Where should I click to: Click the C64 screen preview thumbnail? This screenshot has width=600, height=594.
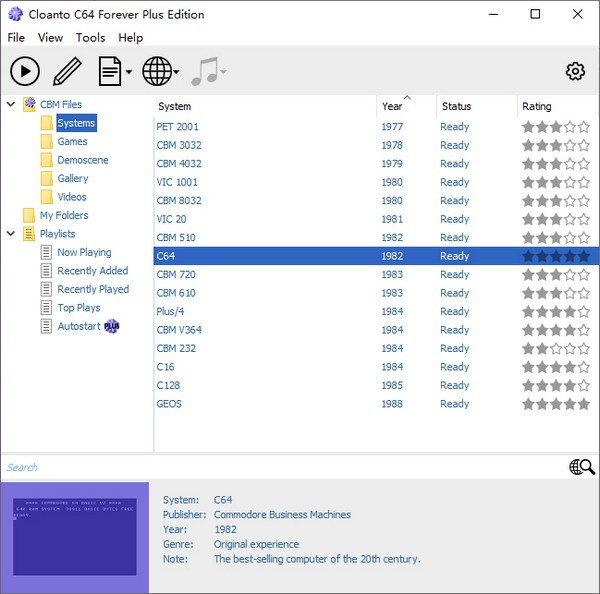tap(74, 537)
